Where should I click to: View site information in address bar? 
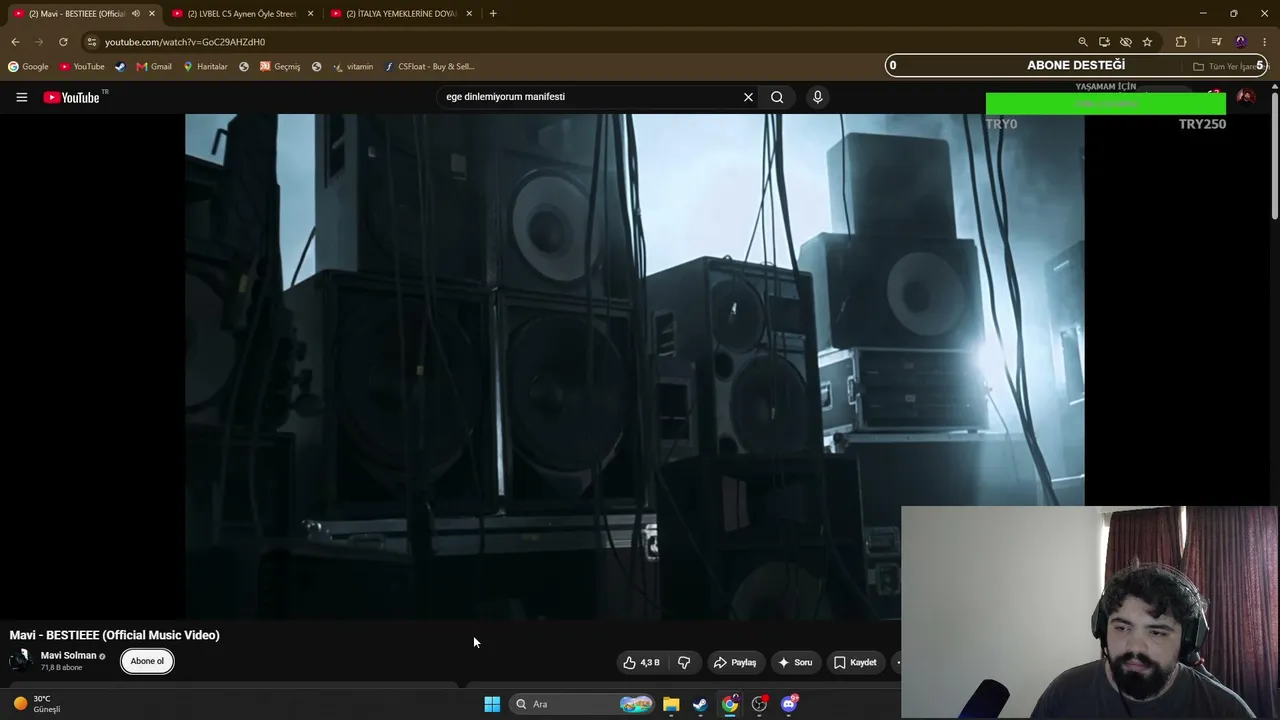pyautogui.click(x=91, y=42)
